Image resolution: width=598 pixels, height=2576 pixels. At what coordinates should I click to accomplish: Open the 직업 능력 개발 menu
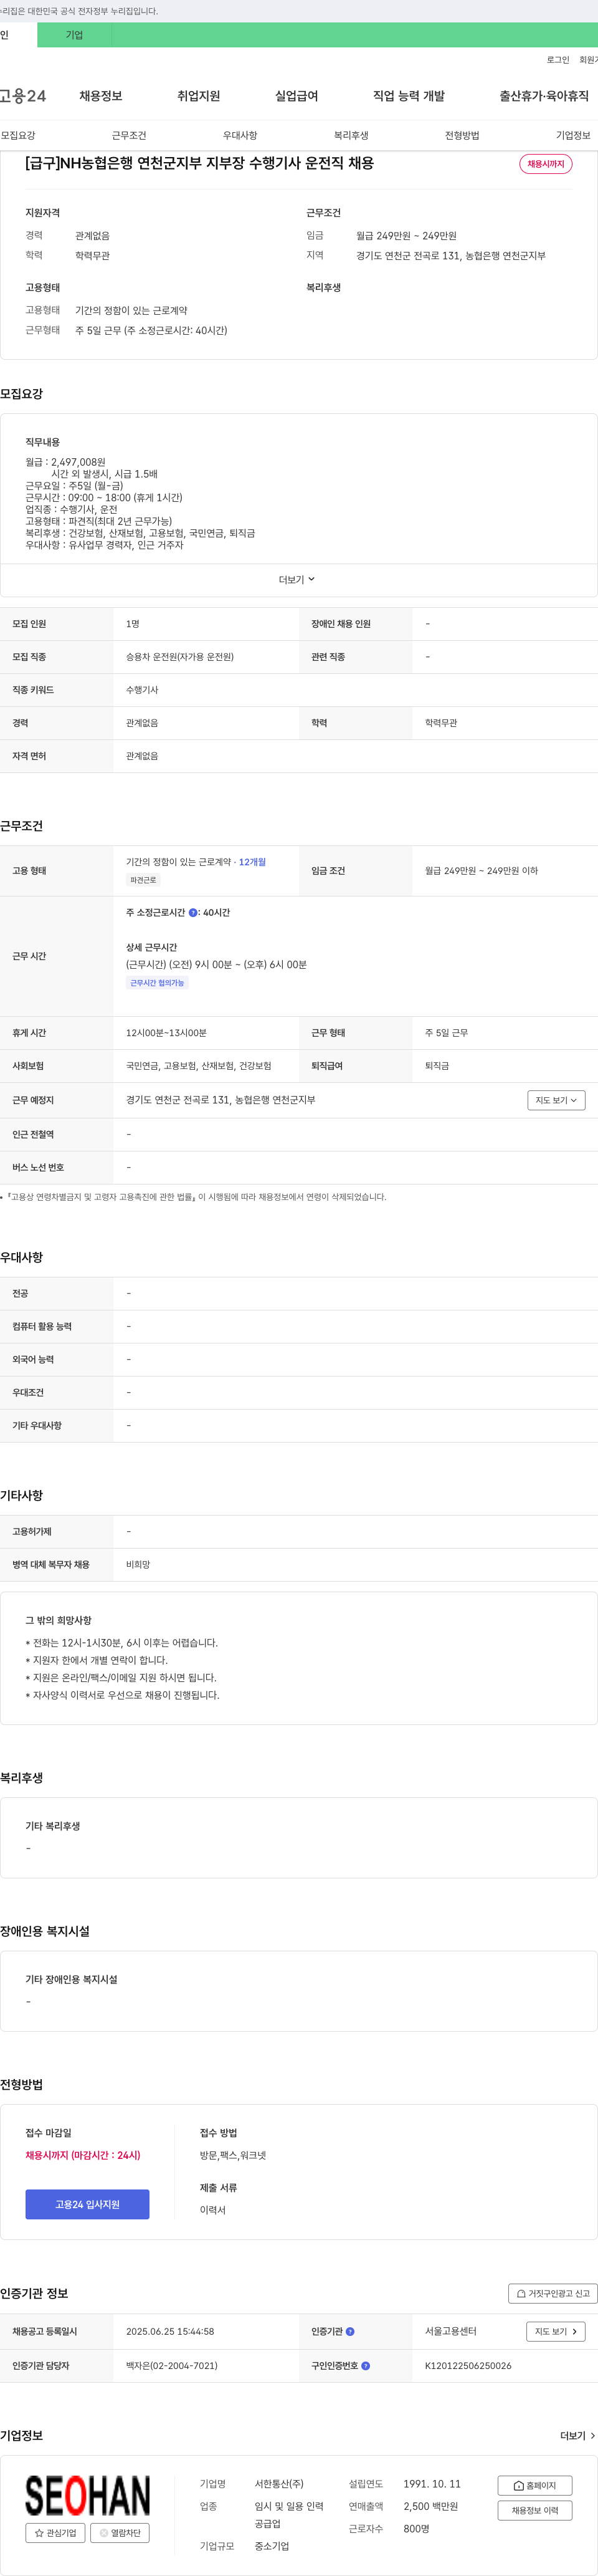[408, 96]
